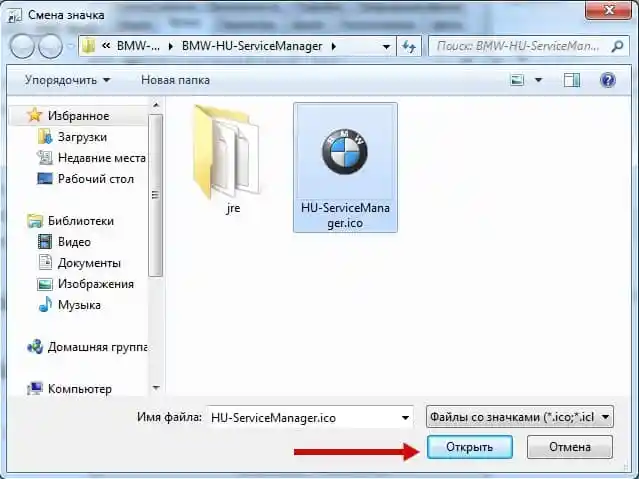Click the Библиотеки folder icon
The width and height of the screenshot is (639, 479).
click(35, 221)
